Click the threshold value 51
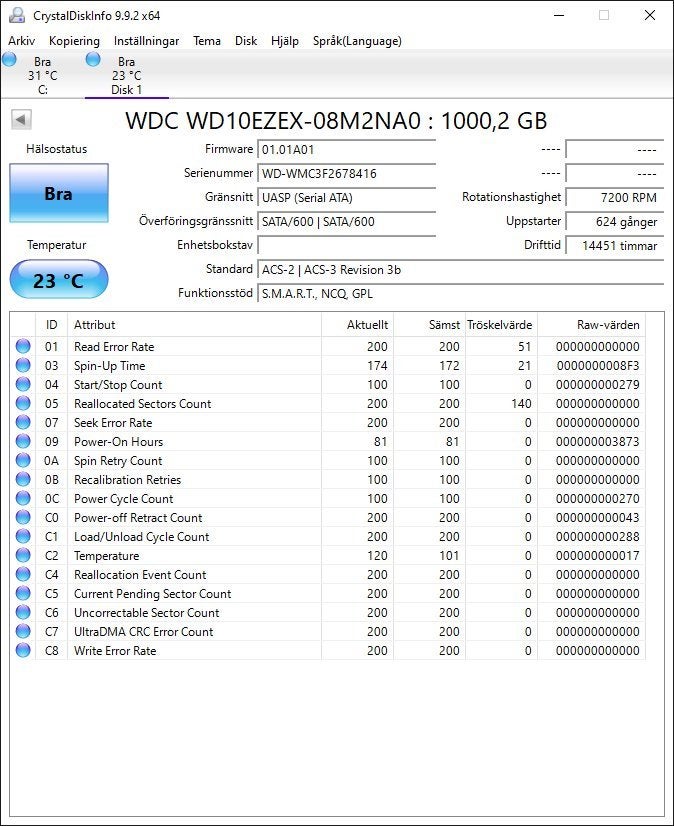Screen dimensions: 674x826 click(524, 347)
